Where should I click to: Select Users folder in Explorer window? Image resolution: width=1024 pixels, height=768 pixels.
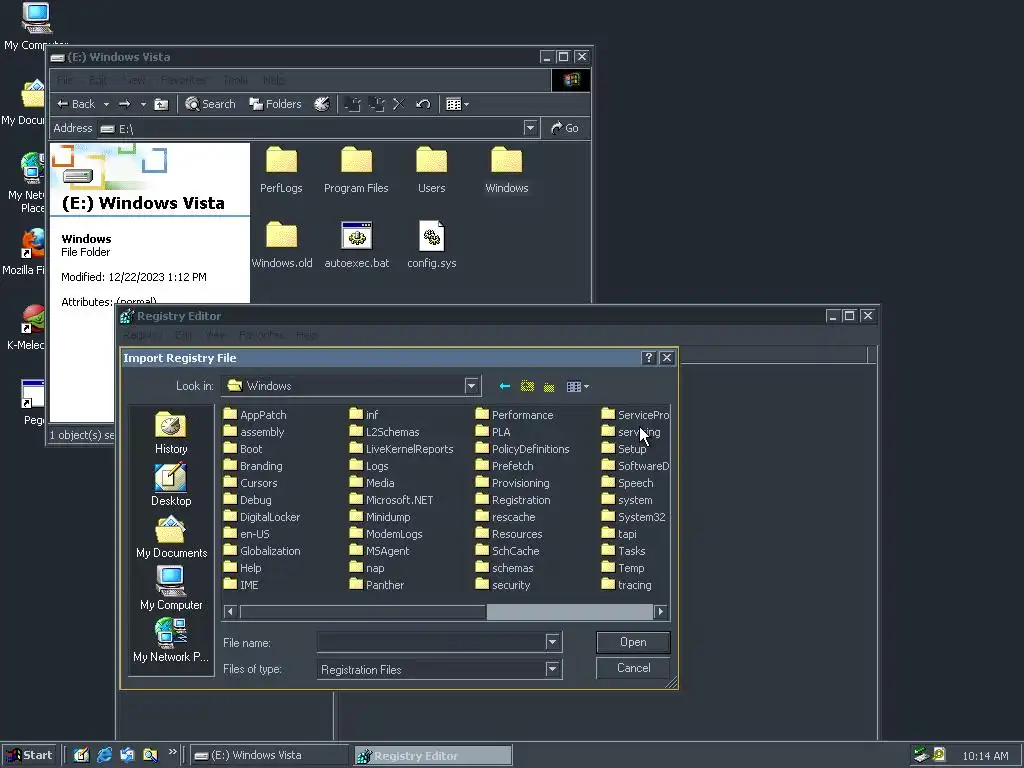click(432, 170)
